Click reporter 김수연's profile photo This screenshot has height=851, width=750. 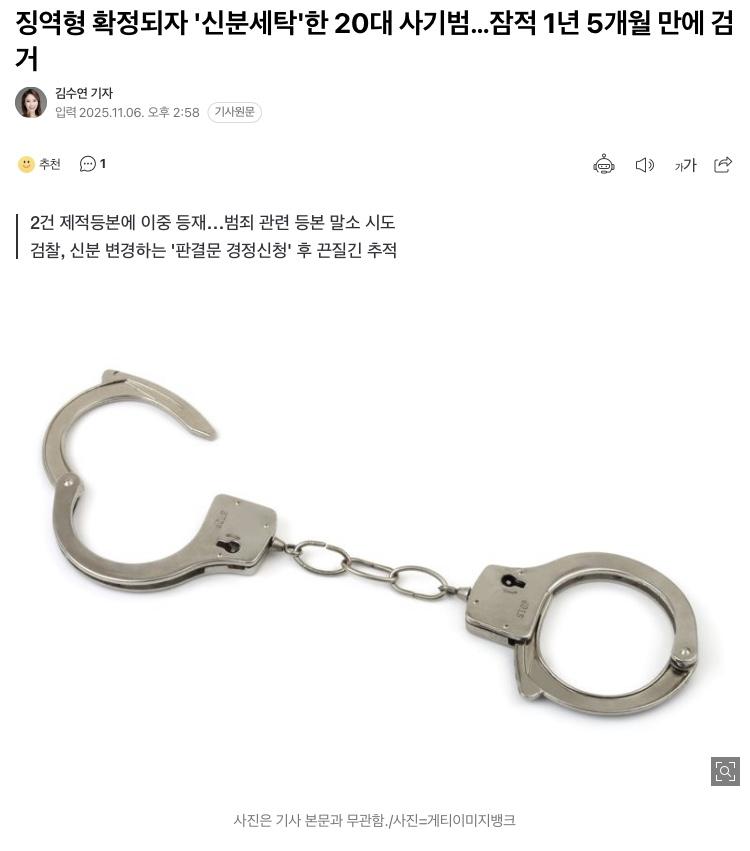pos(31,102)
